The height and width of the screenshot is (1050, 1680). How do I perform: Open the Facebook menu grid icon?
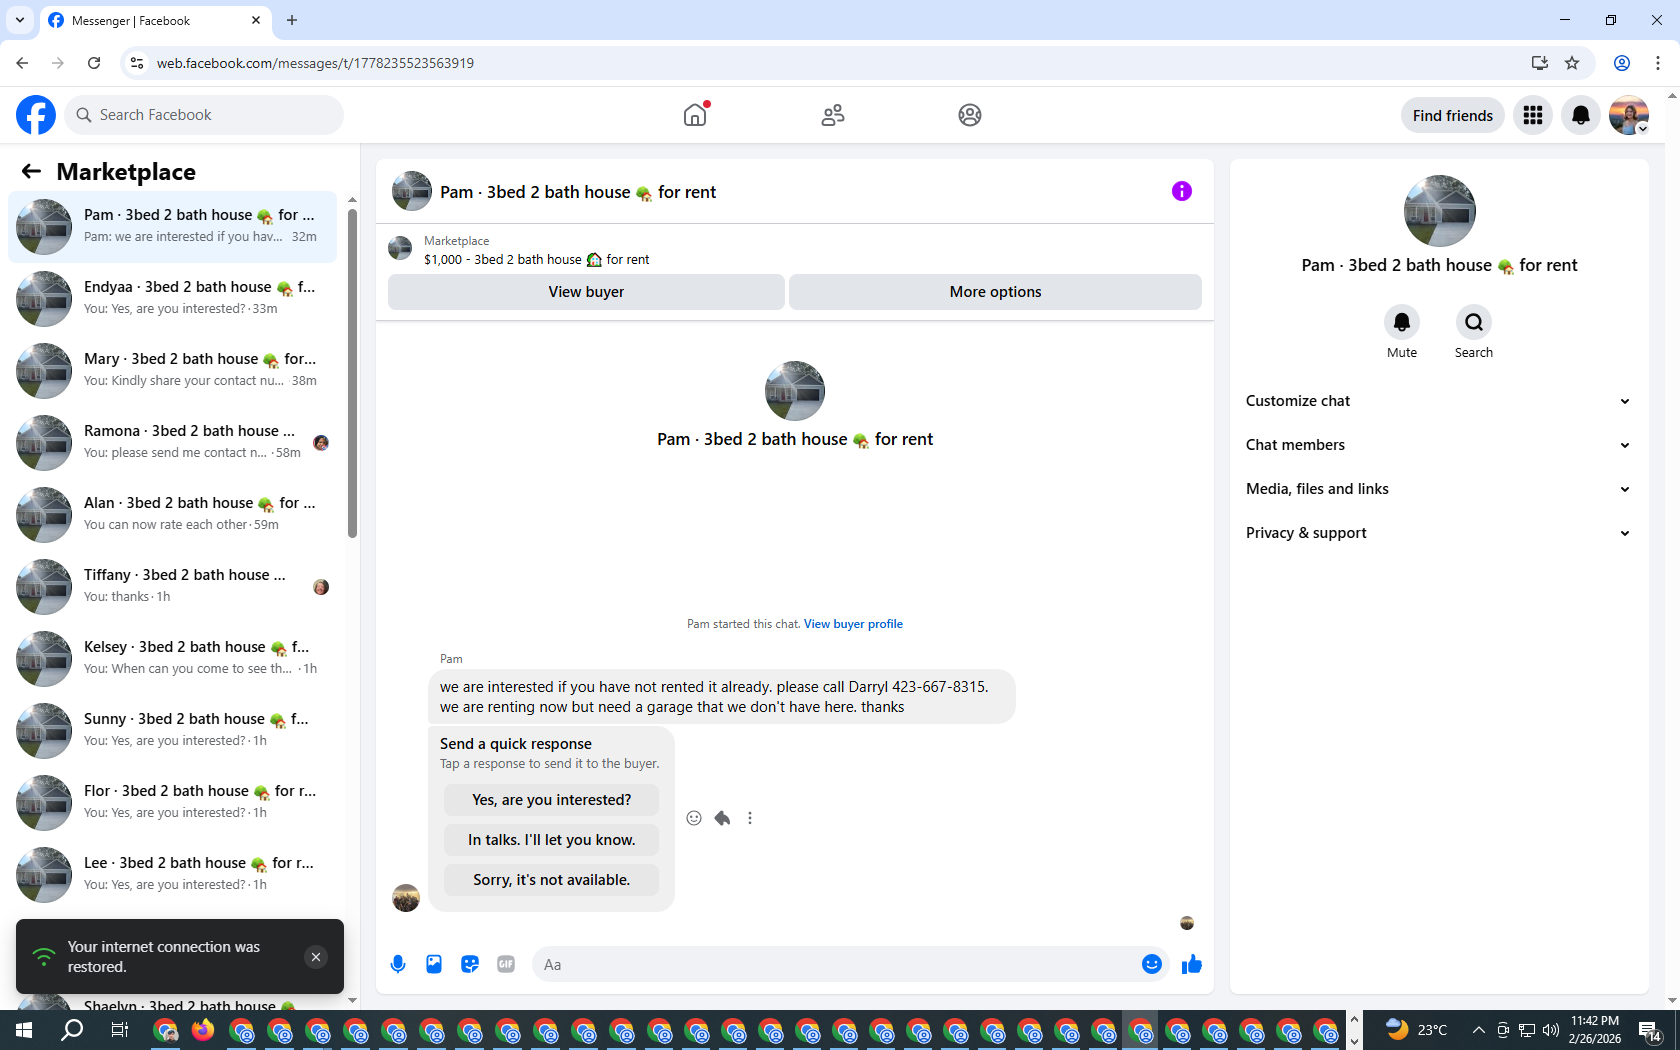coord(1533,115)
